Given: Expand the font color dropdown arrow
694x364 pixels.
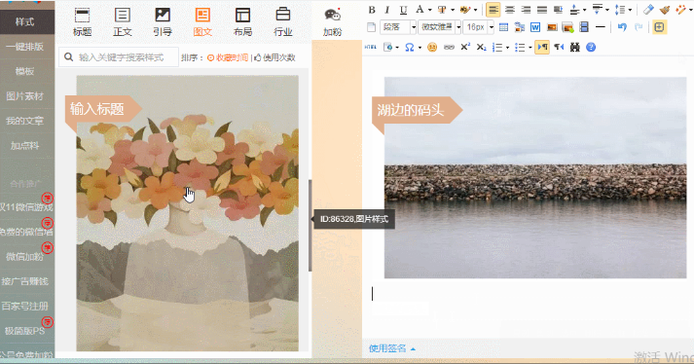Looking at the screenshot, I should tap(429, 10).
